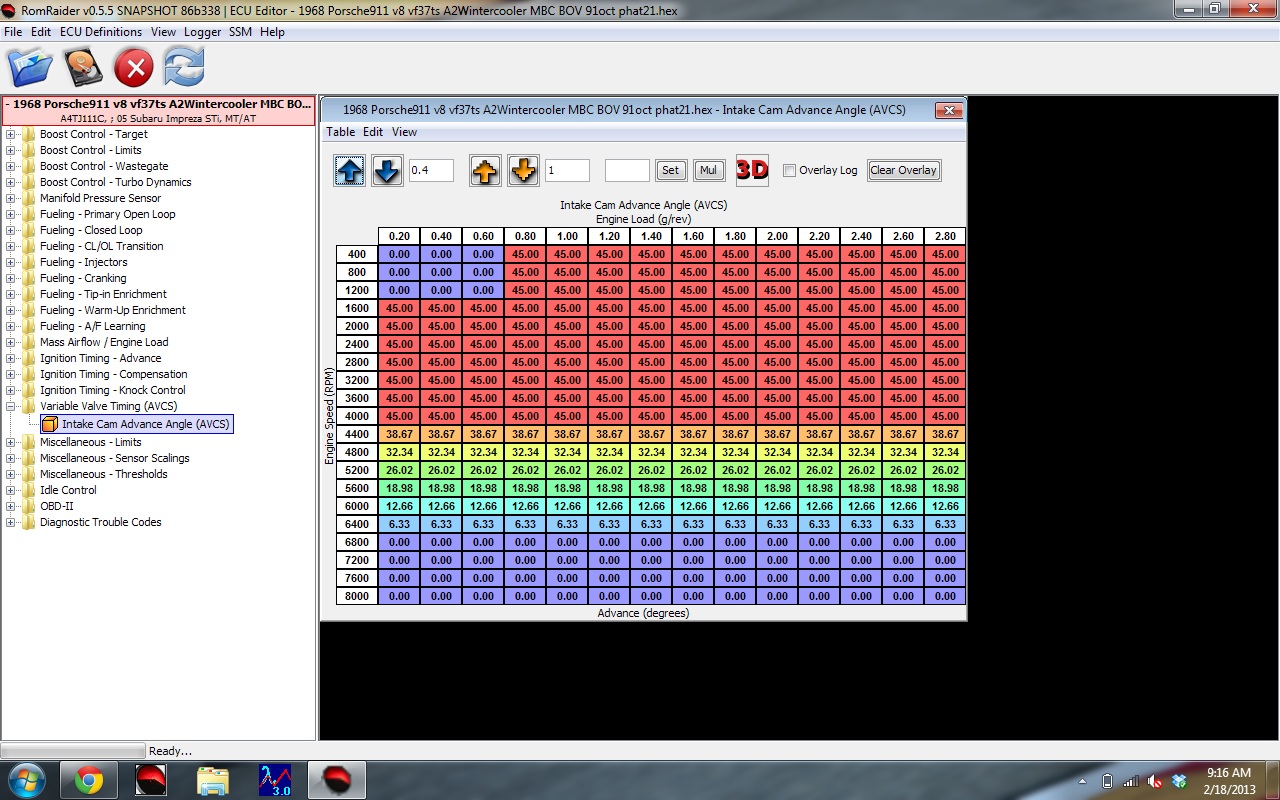Select the 1968 Porsche911 ROM root node
Image resolution: width=1280 pixels, height=800 pixels.
coord(158,110)
